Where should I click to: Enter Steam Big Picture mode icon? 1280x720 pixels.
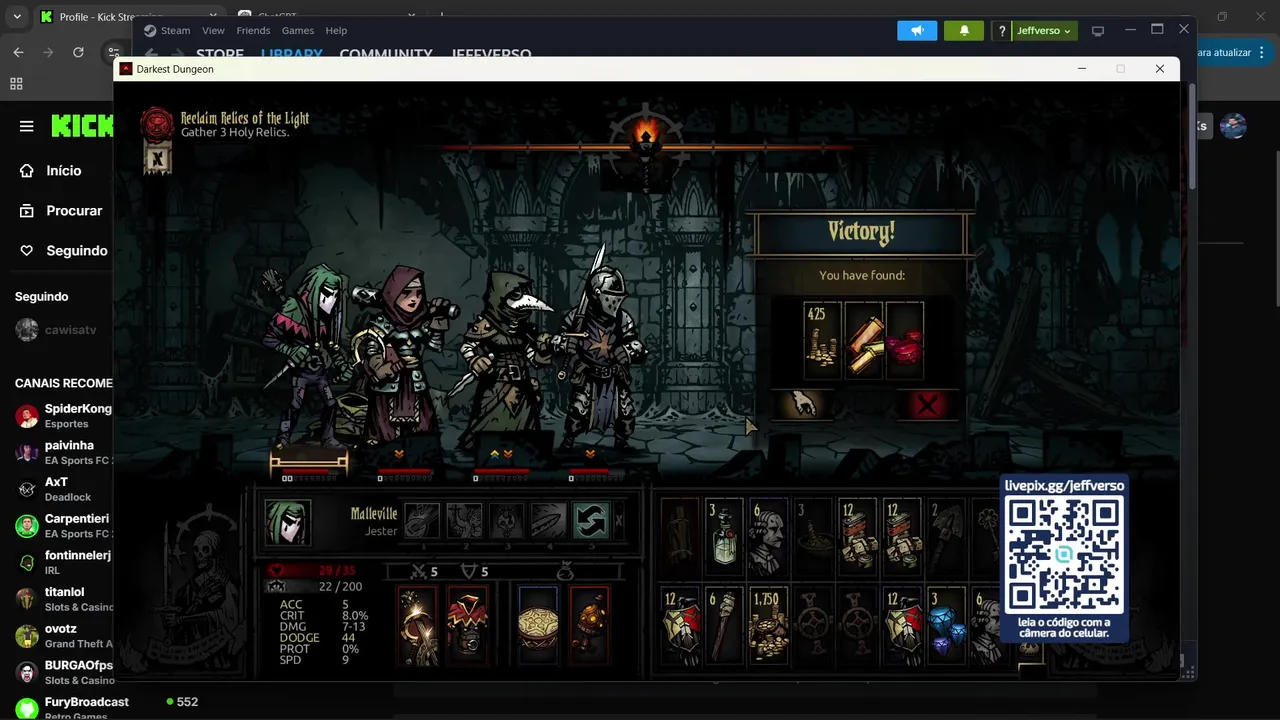tap(1098, 31)
